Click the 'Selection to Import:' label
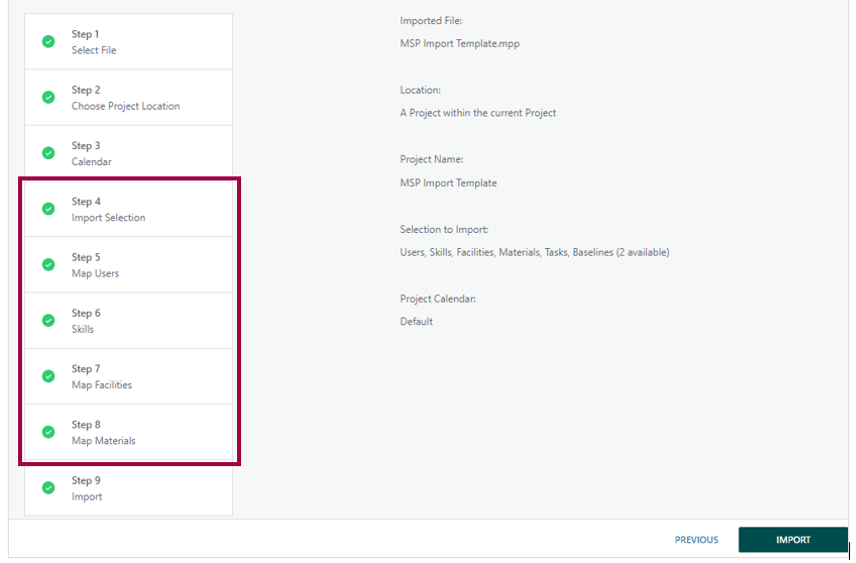Viewport: 856px width, 563px height. pos(444,229)
